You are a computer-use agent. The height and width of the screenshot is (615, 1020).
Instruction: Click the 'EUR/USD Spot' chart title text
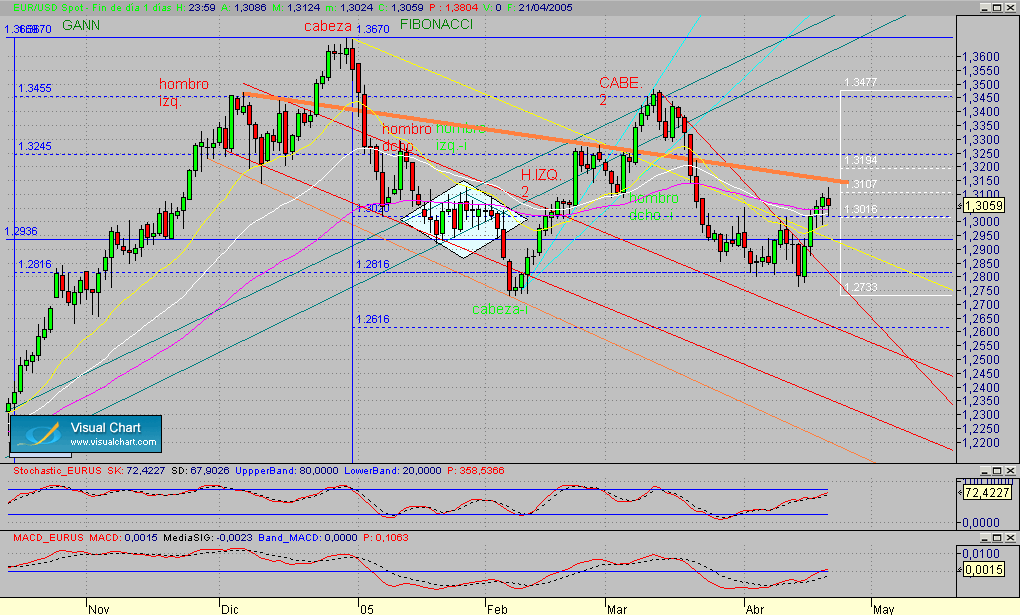coord(49,8)
